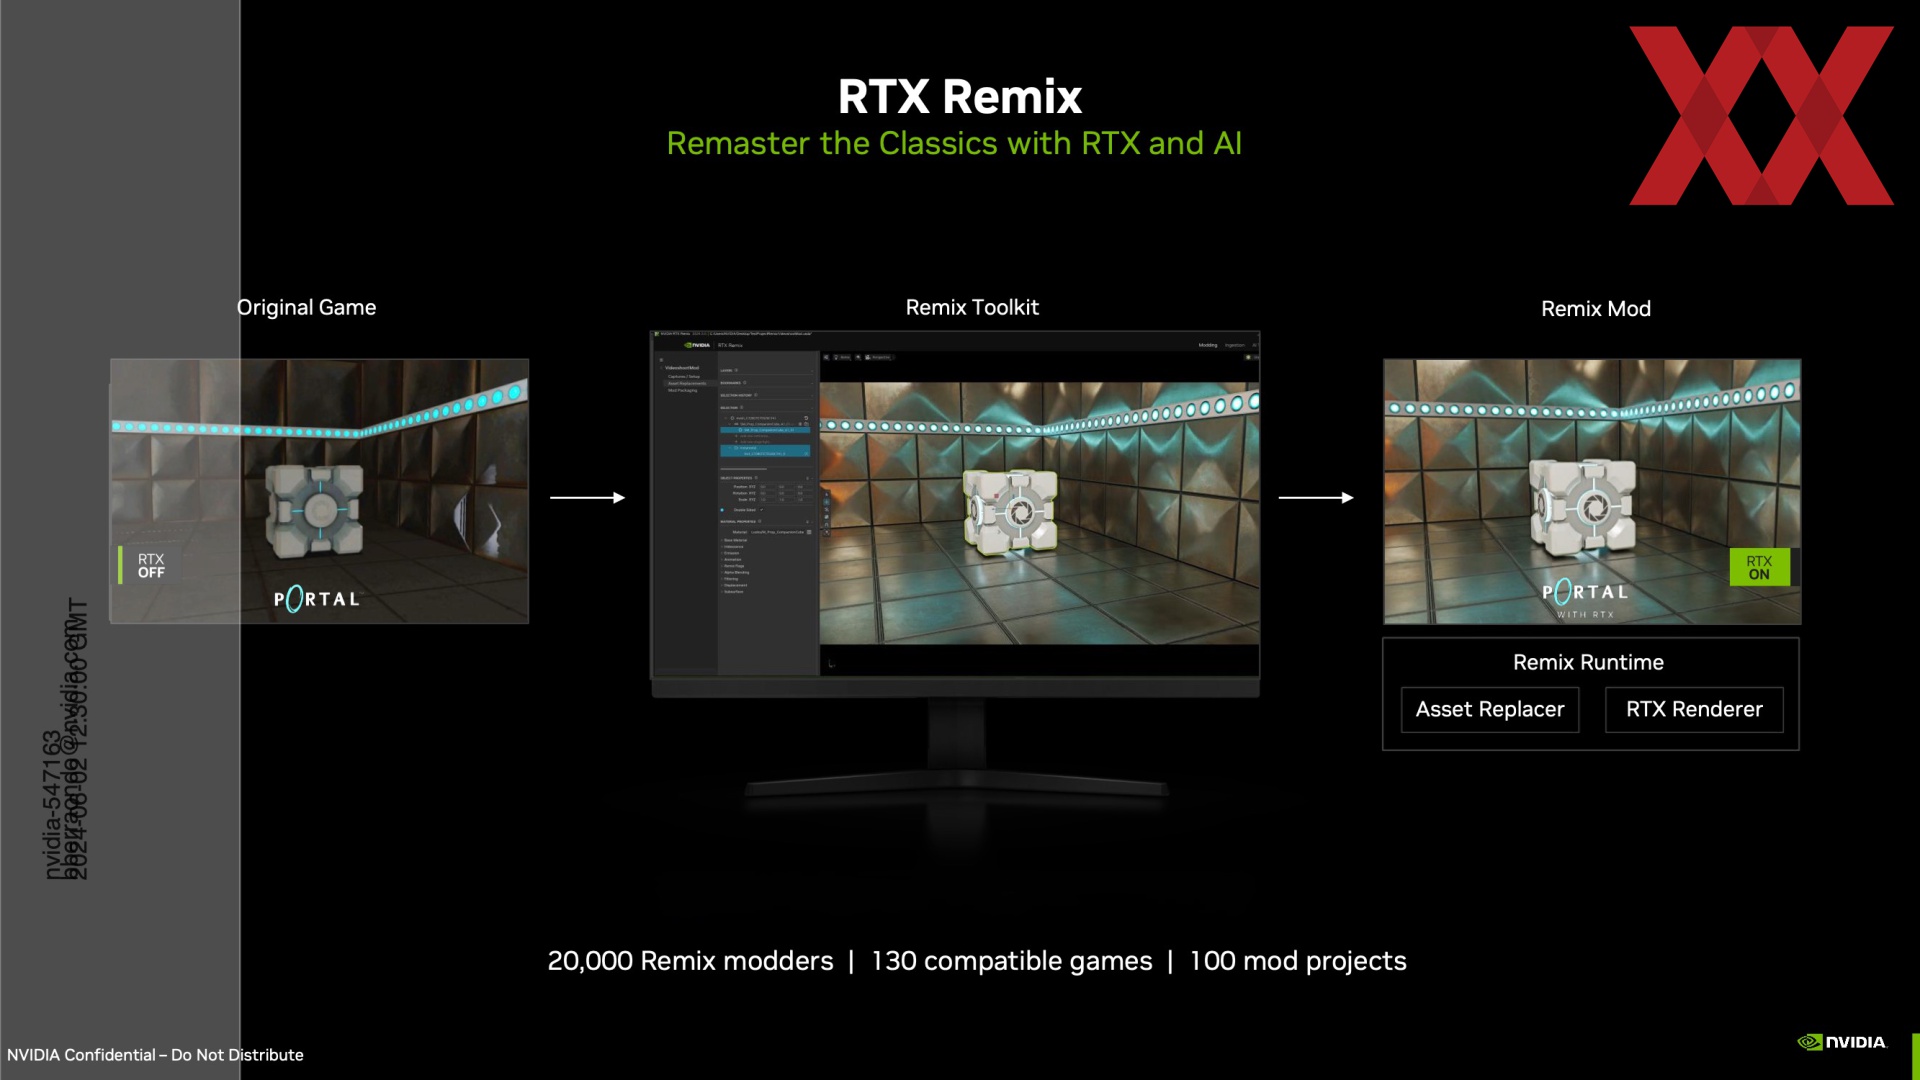
Task: Click the green RTX ON badge
Action: 1759,568
